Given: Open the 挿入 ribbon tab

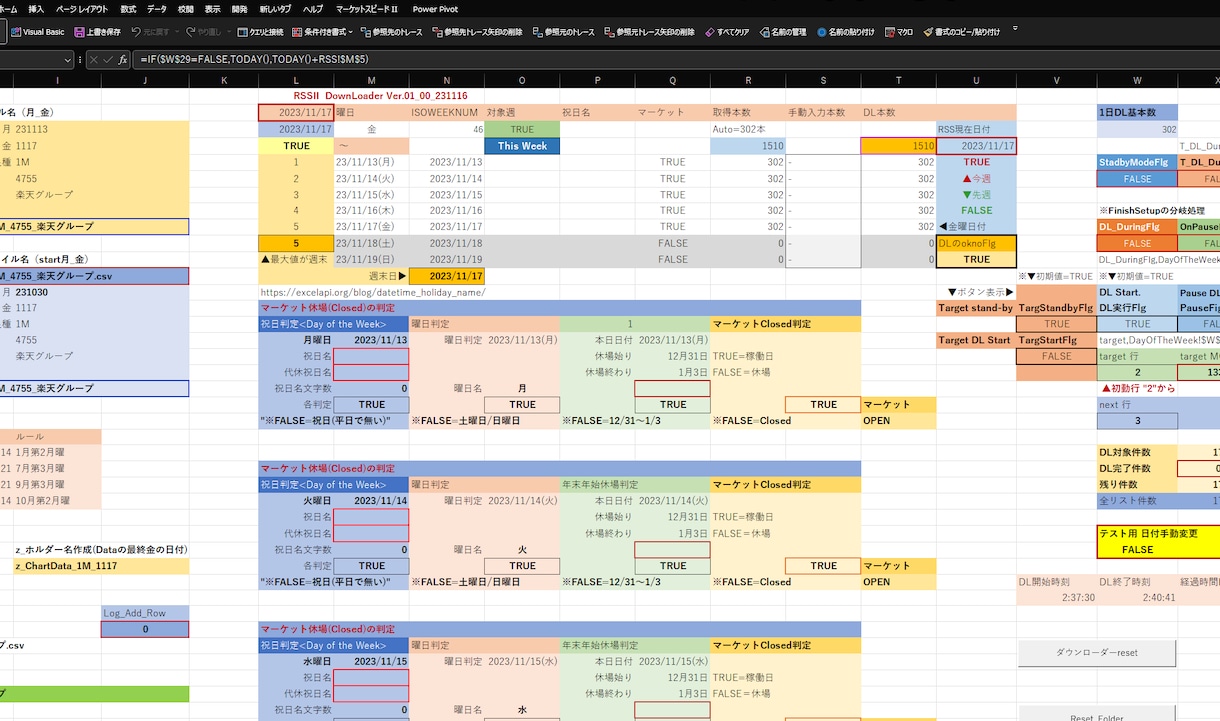Looking at the screenshot, I should (x=36, y=8).
